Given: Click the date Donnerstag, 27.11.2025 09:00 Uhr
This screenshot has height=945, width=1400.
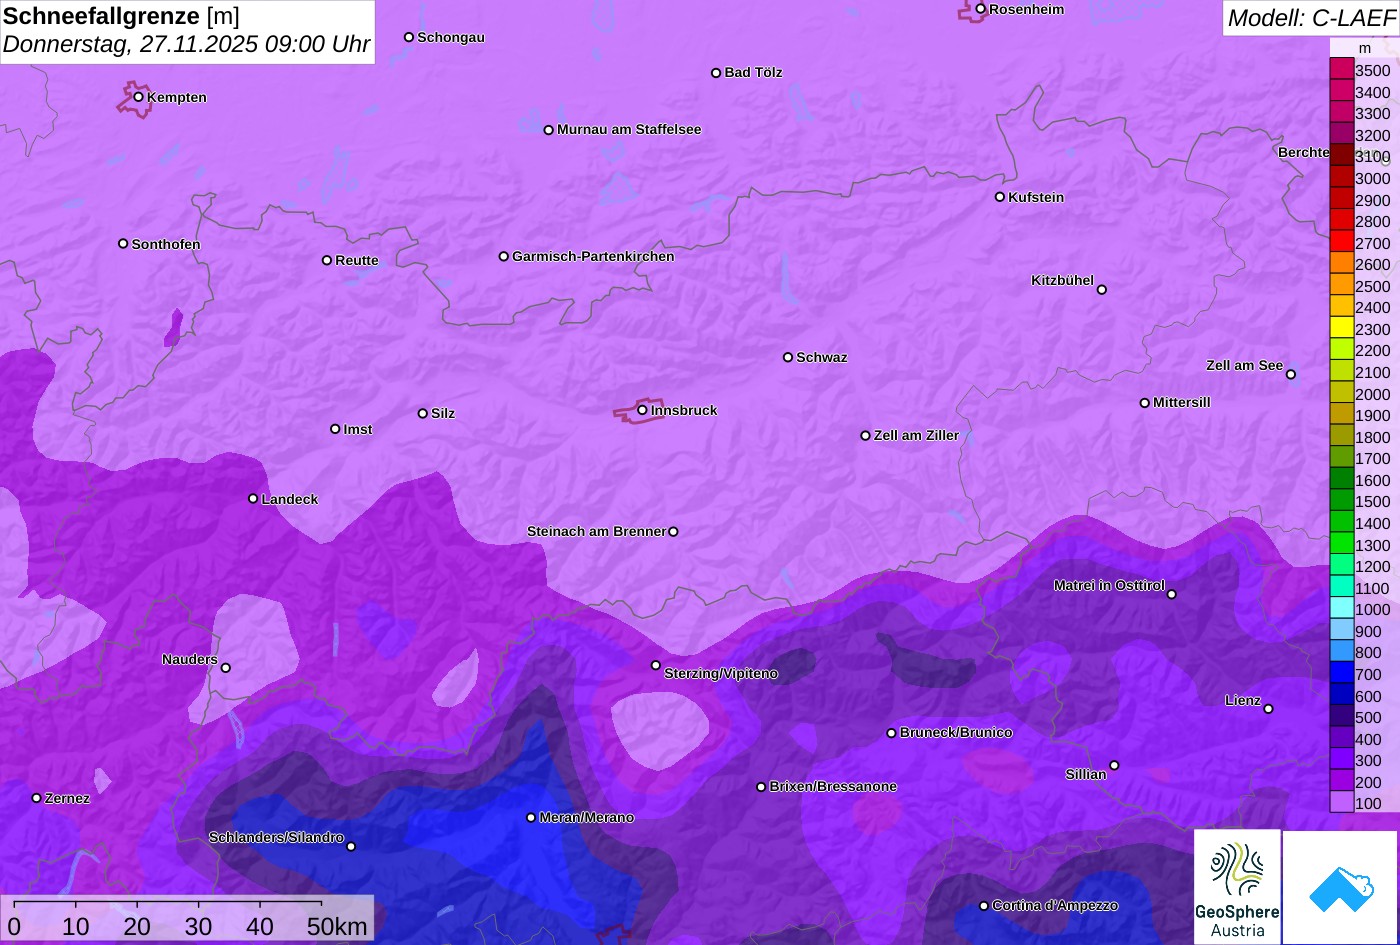Looking at the screenshot, I should click(x=187, y=45).
